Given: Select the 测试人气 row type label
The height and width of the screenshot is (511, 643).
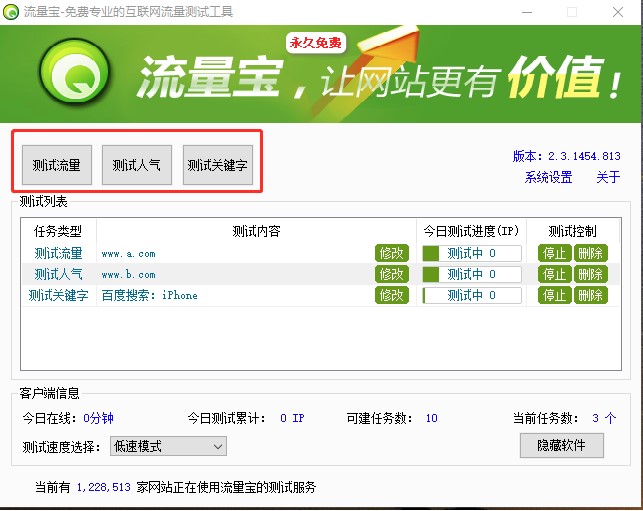Looking at the screenshot, I should (x=58, y=274).
